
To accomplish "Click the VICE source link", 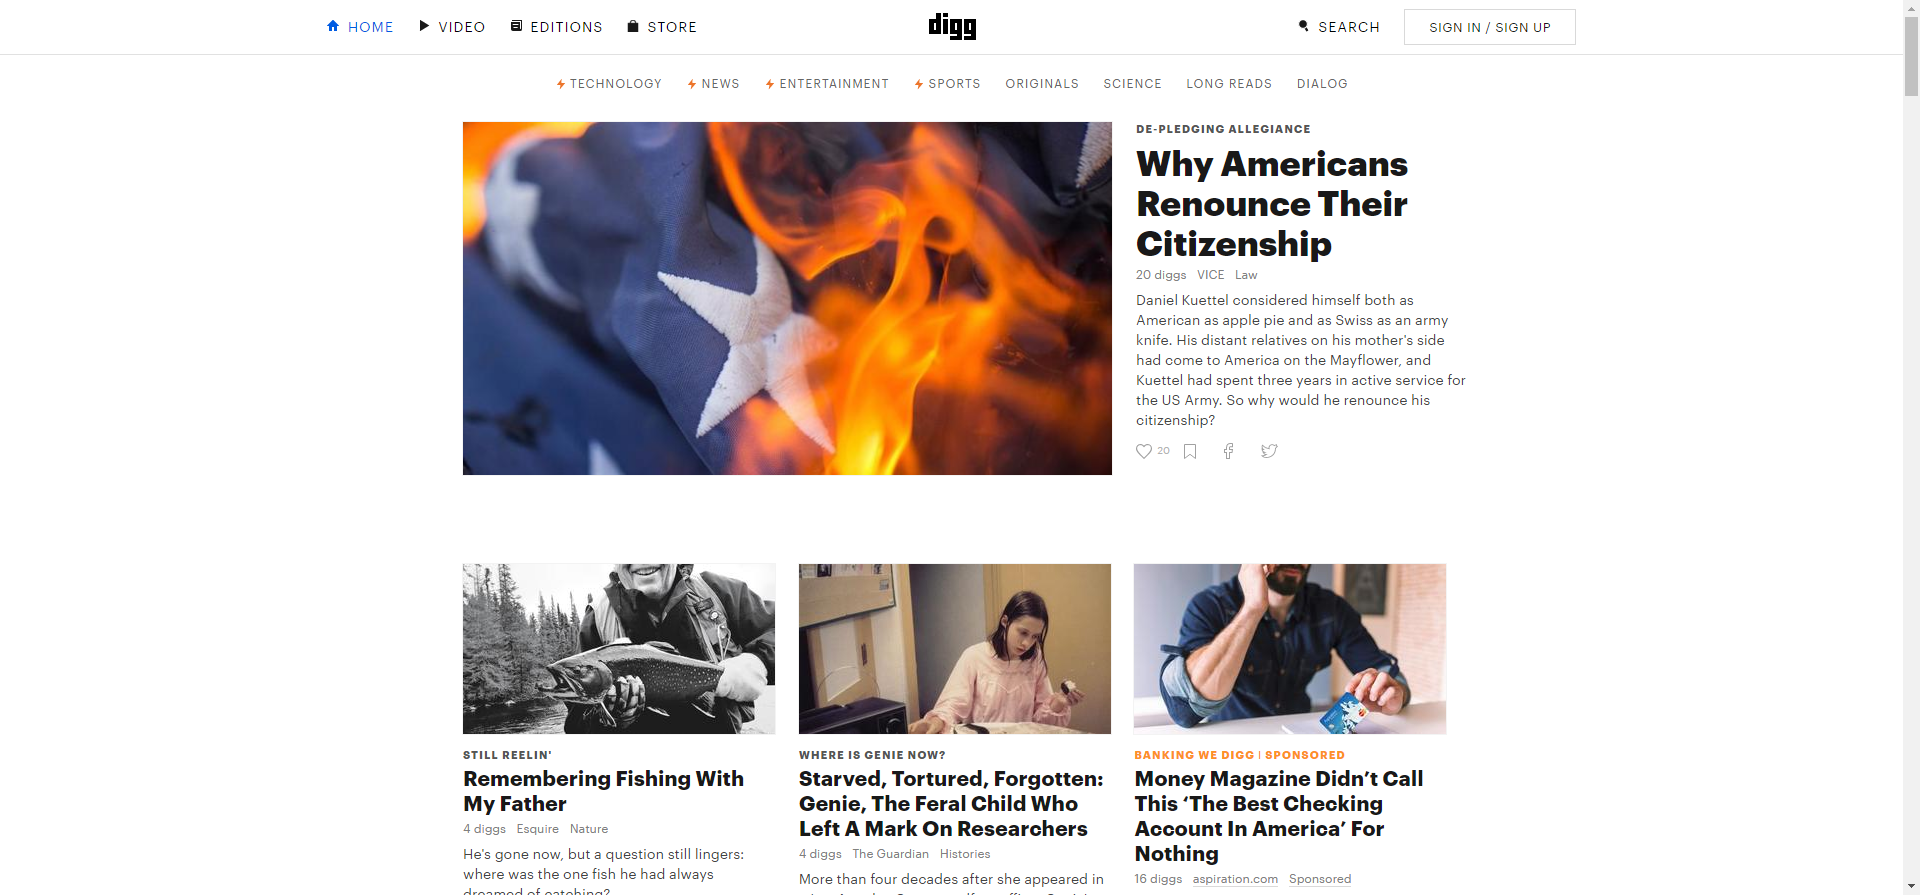I will point(1210,275).
